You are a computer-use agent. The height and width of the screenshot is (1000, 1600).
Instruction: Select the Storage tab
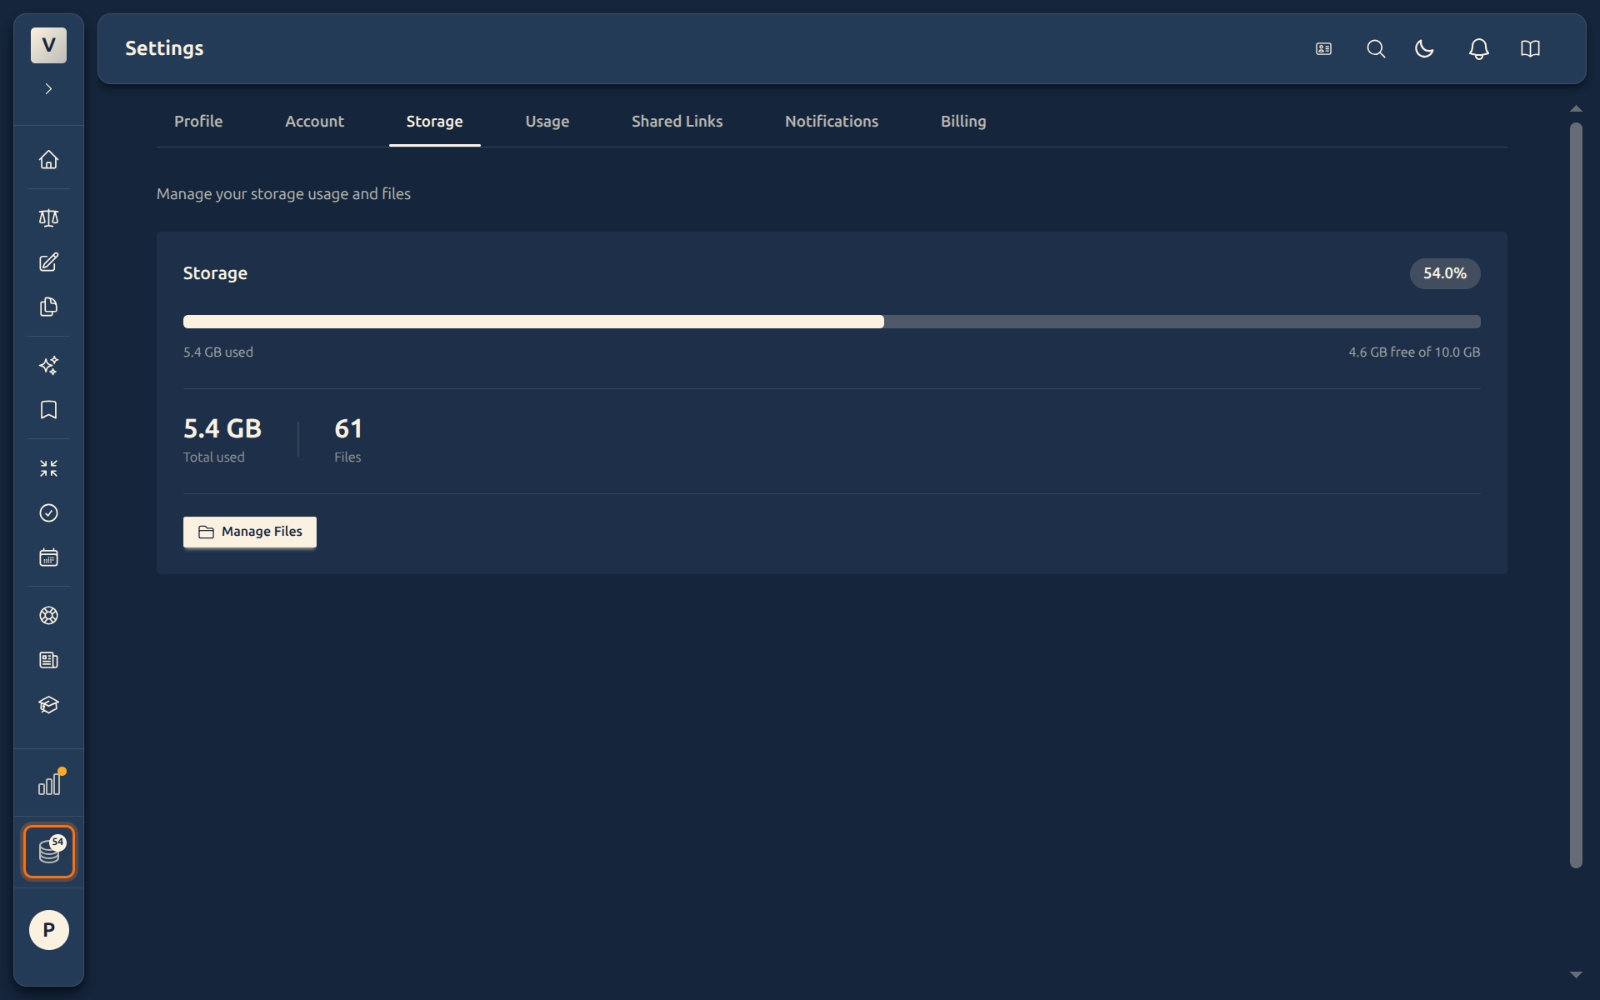[x=434, y=121]
